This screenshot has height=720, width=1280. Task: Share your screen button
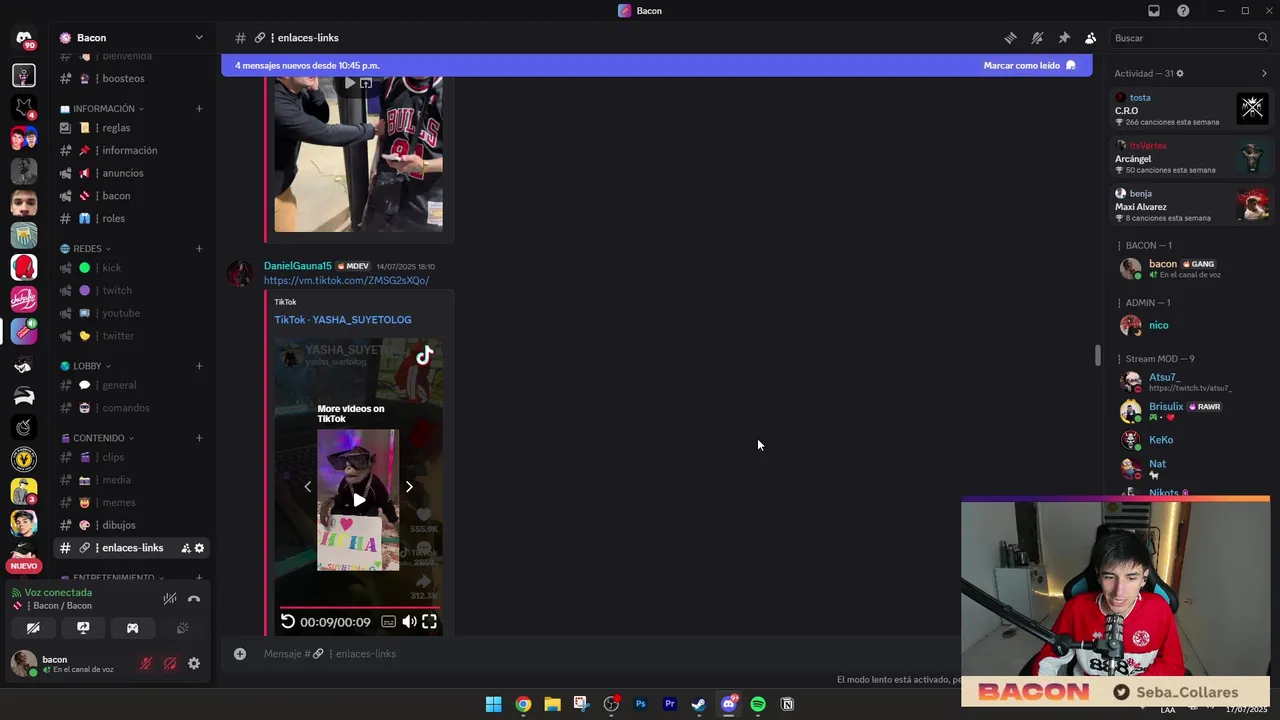[83, 628]
